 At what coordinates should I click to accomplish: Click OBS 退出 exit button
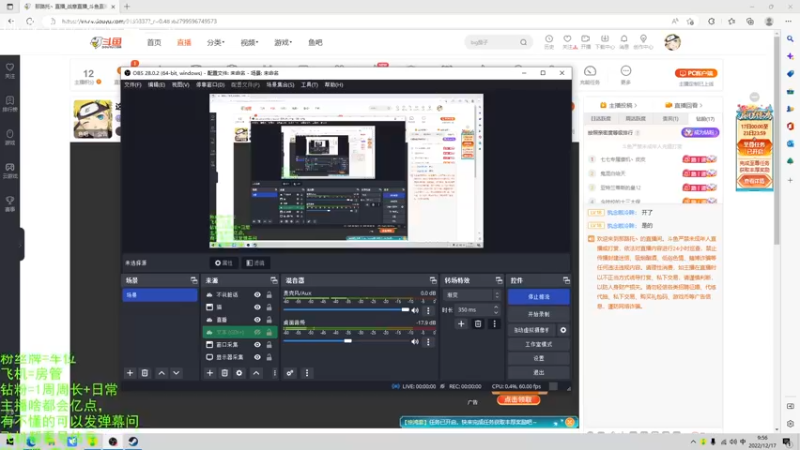tap(538, 372)
